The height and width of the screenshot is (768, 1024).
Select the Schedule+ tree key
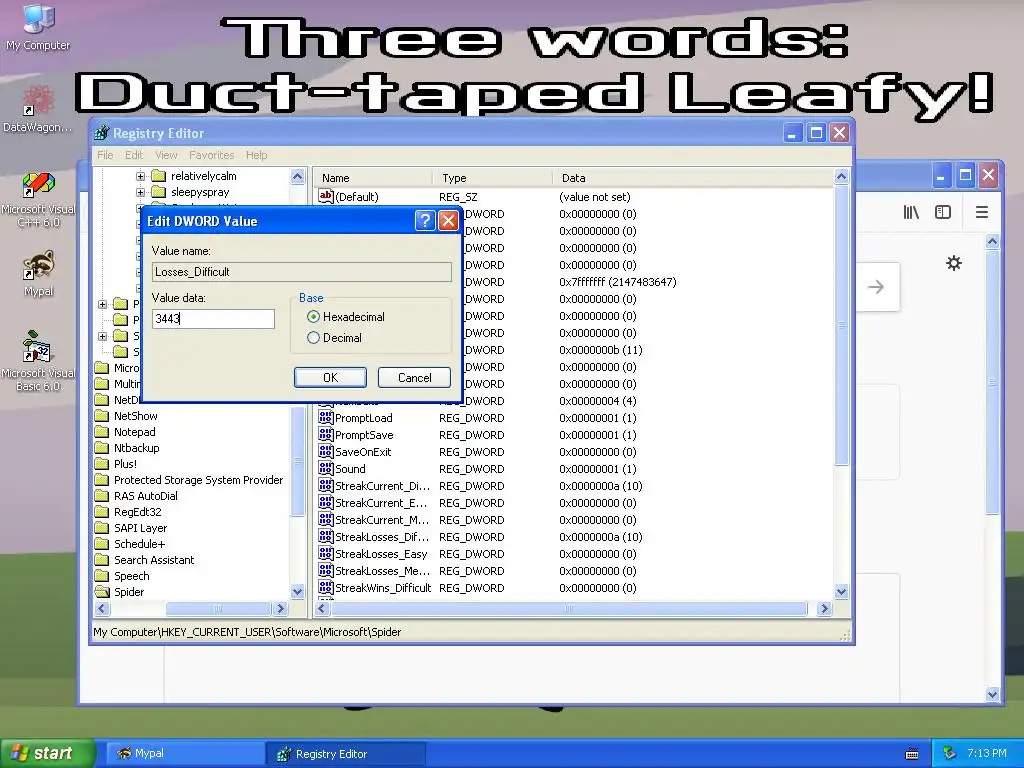139,544
